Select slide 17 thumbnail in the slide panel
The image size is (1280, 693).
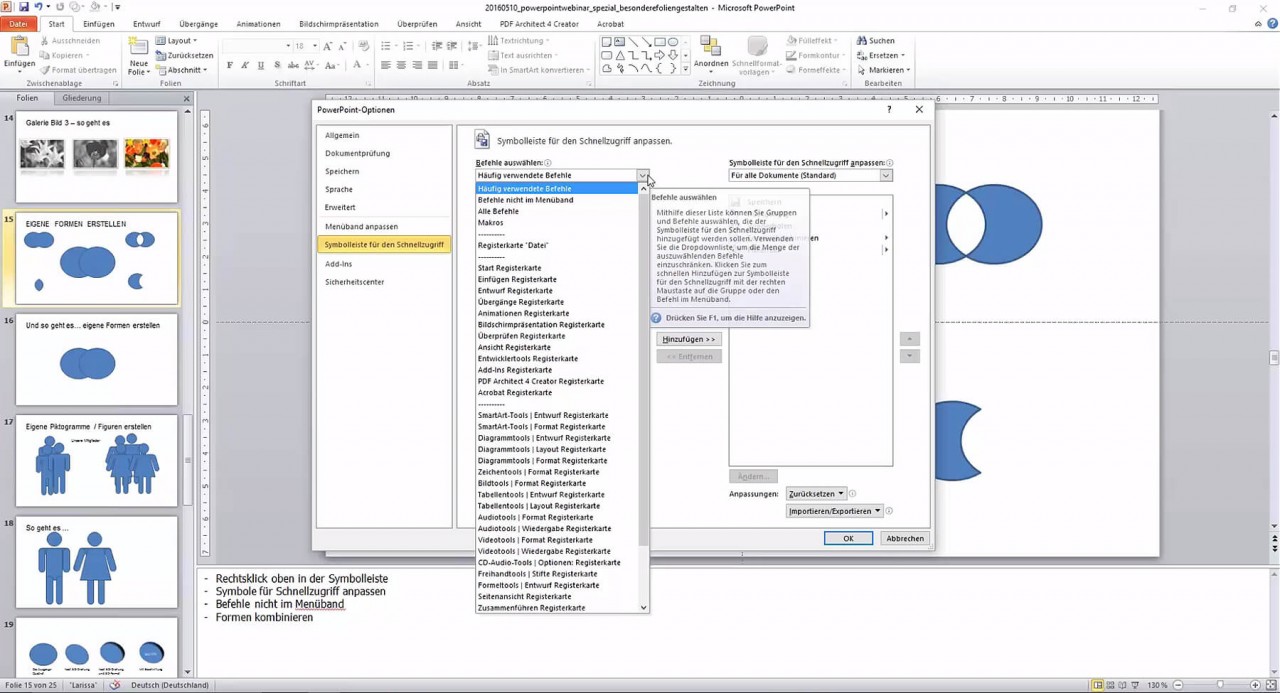95,460
